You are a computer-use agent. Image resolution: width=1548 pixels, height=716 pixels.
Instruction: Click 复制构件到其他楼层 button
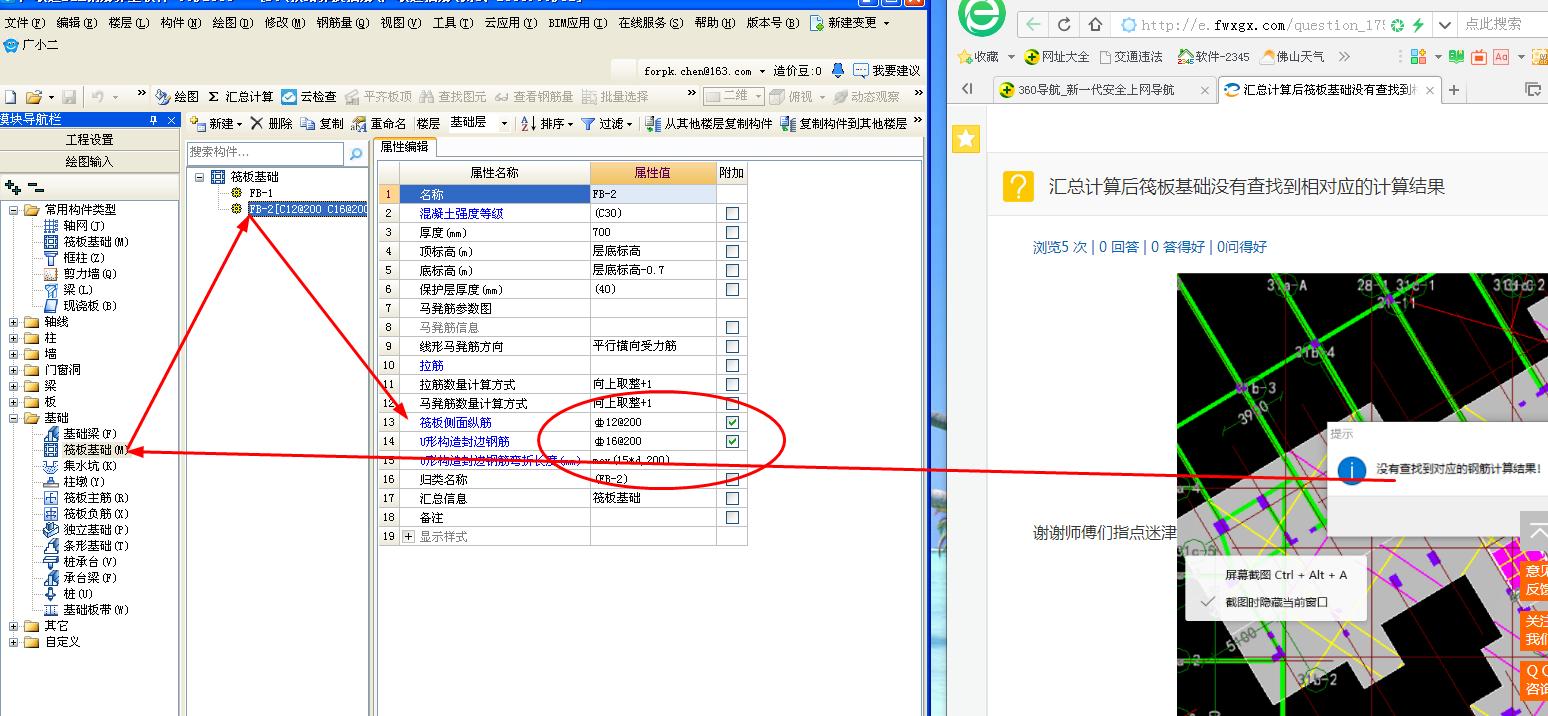(x=844, y=123)
